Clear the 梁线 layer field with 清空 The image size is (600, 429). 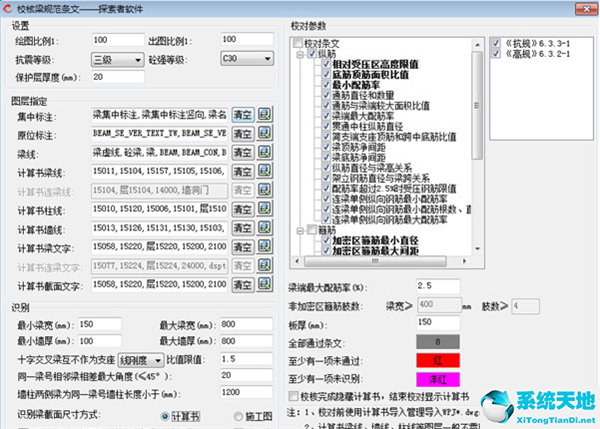[x=243, y=153]
